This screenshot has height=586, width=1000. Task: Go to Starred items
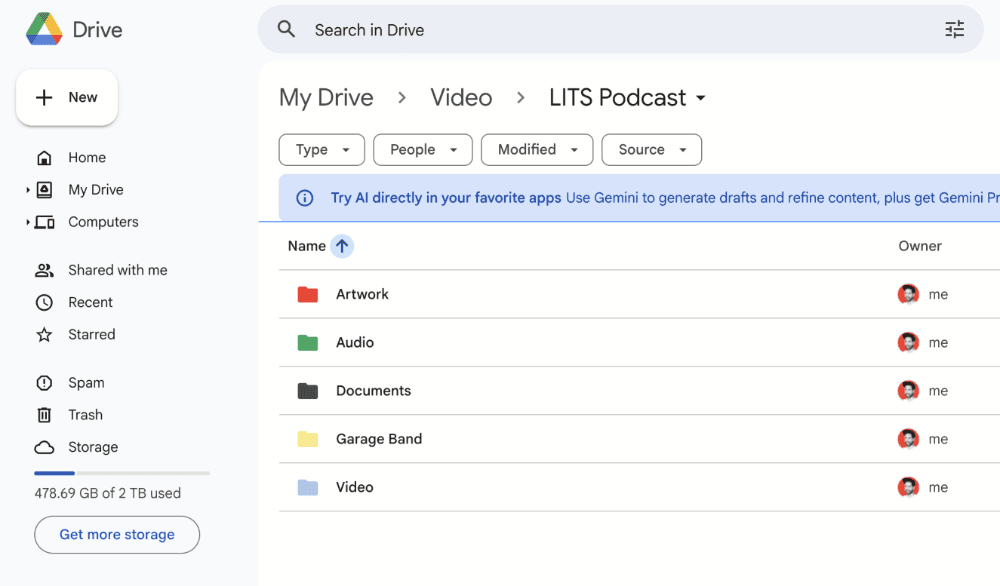(x=91, y=335)
